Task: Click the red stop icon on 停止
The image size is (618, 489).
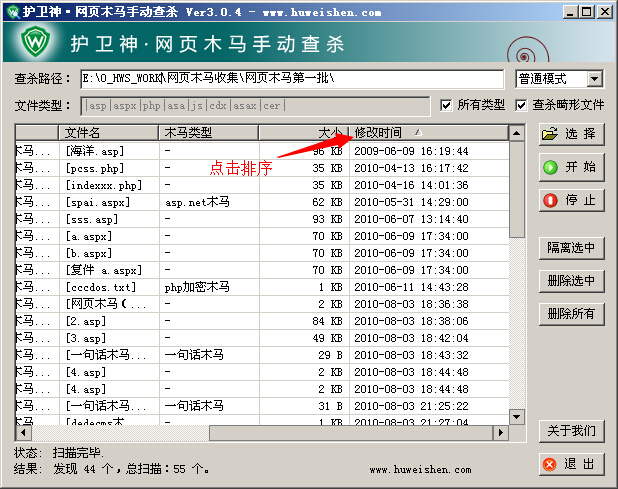Action: coord(550,200)
